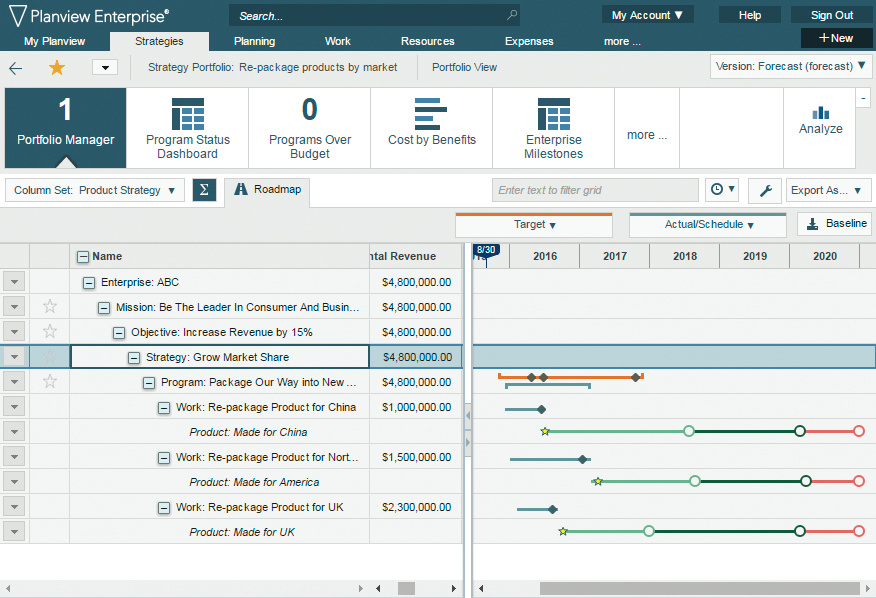
Task: Collapse the Enterprise: ABC tree node
Action: pyautogui.click(x=89, y=283)
